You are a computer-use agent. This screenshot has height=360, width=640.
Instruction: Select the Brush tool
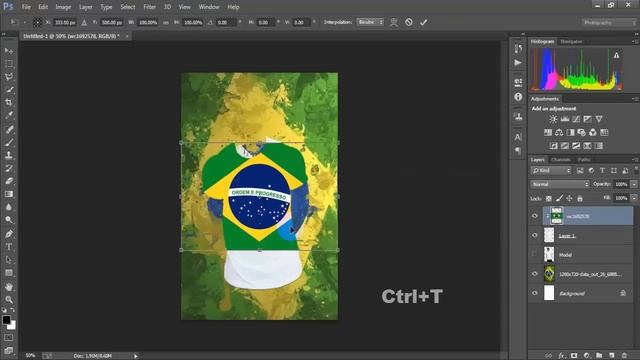click(x=9, y=142)
